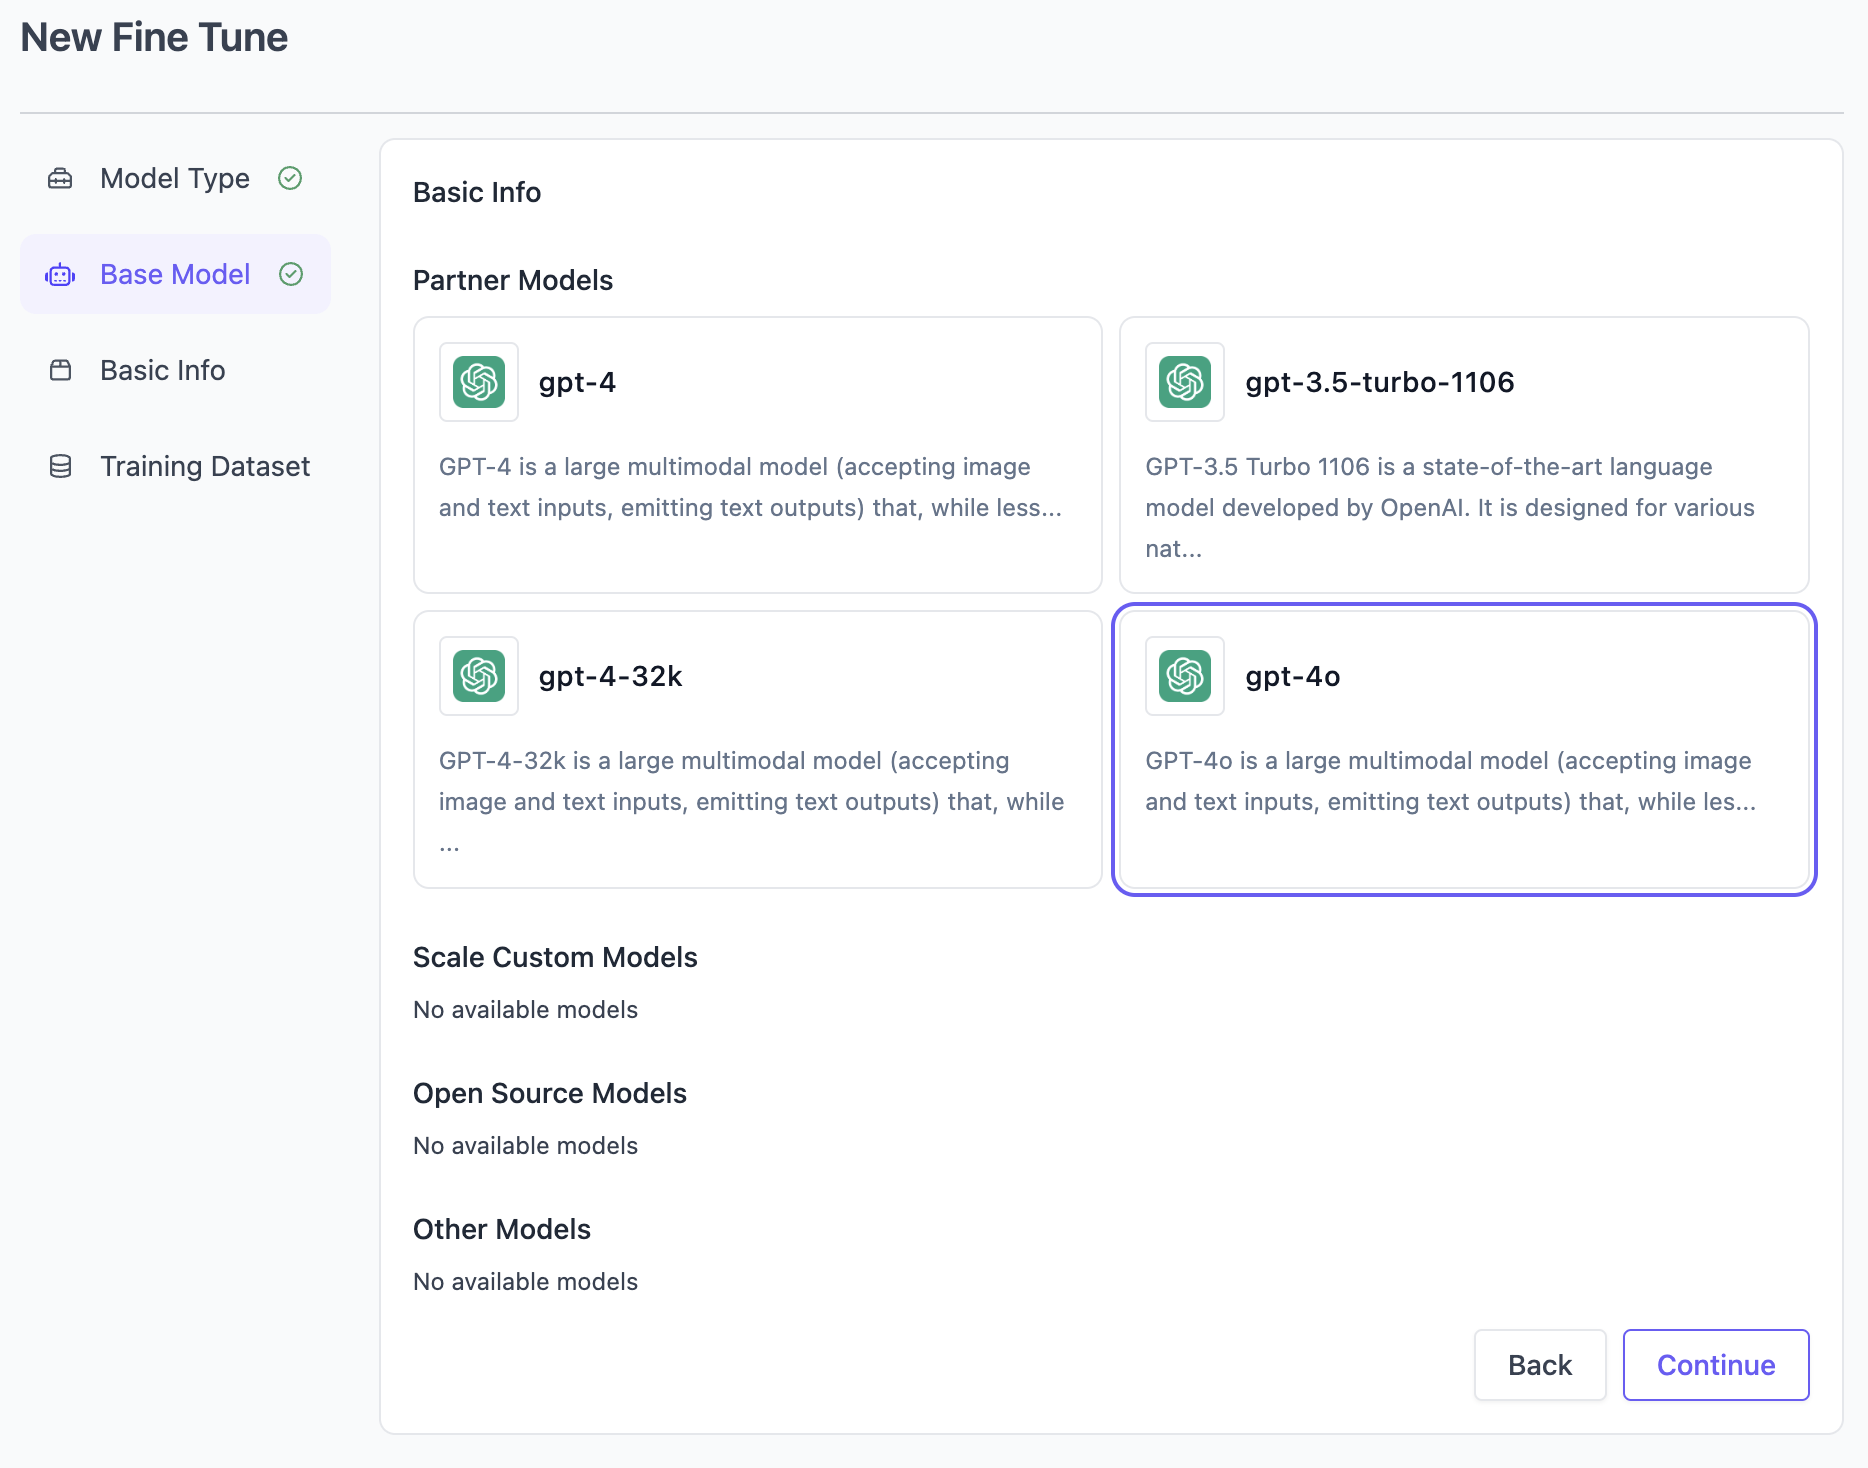Click 'No available models' under Open Source Models

pos(525,1146)
